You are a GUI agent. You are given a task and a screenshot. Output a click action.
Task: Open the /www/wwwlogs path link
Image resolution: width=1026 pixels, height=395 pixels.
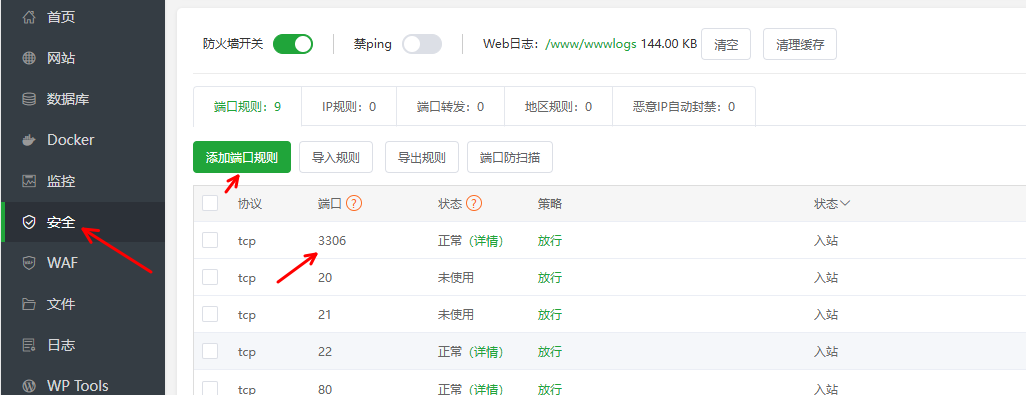tap(591, 44)
